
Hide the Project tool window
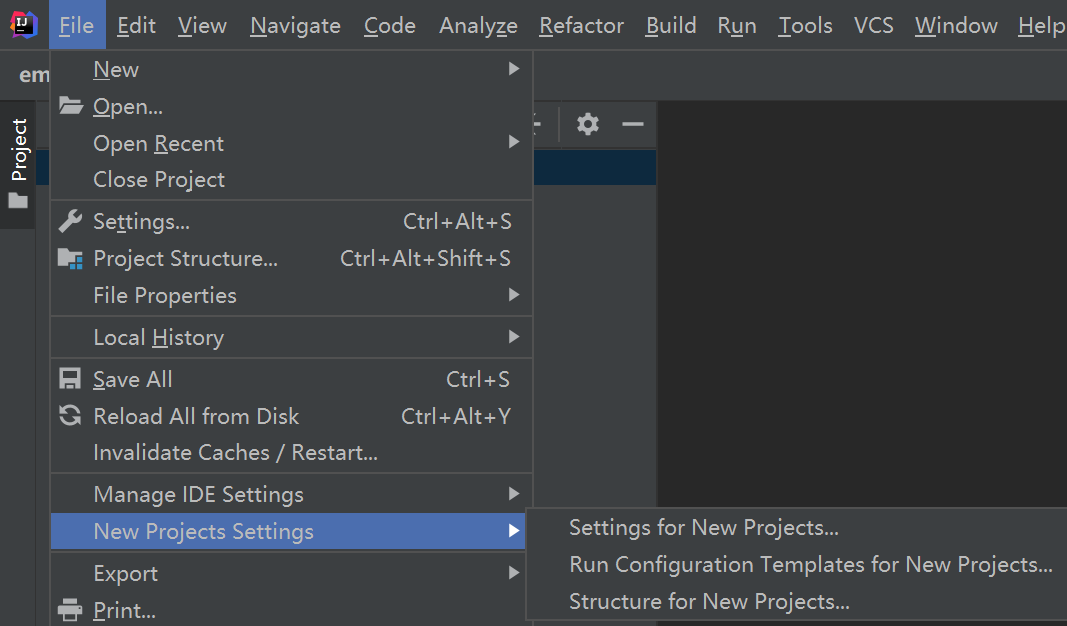632,124
